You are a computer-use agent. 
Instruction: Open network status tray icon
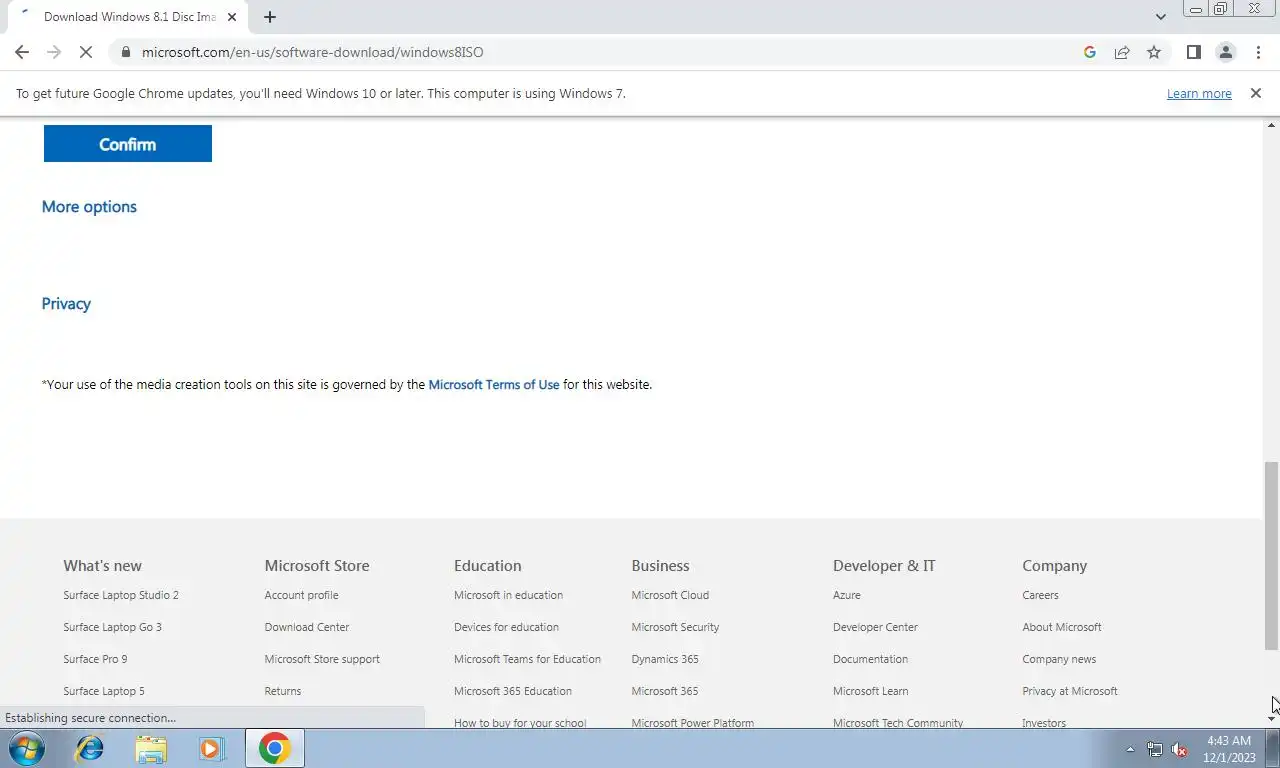point(1154,749)
